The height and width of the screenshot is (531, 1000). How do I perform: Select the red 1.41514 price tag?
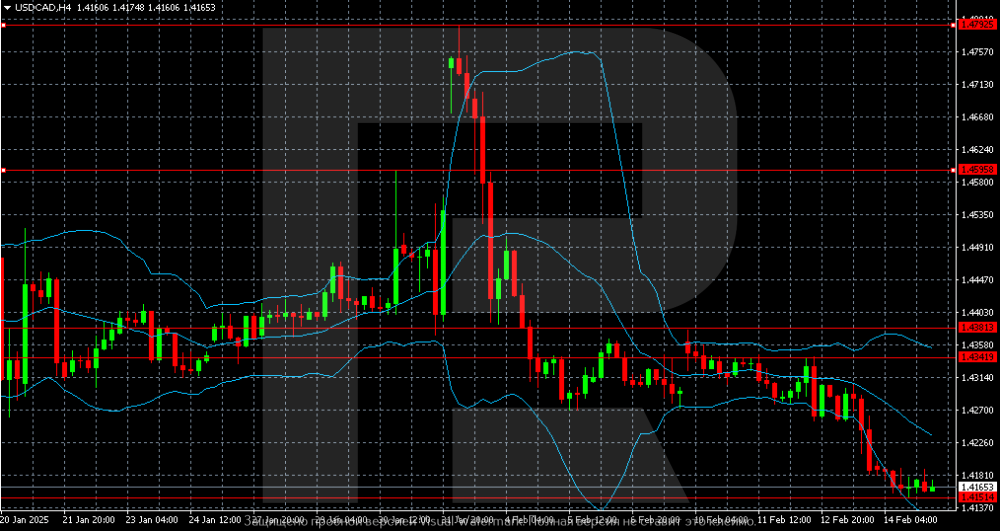tap(975, 497)
